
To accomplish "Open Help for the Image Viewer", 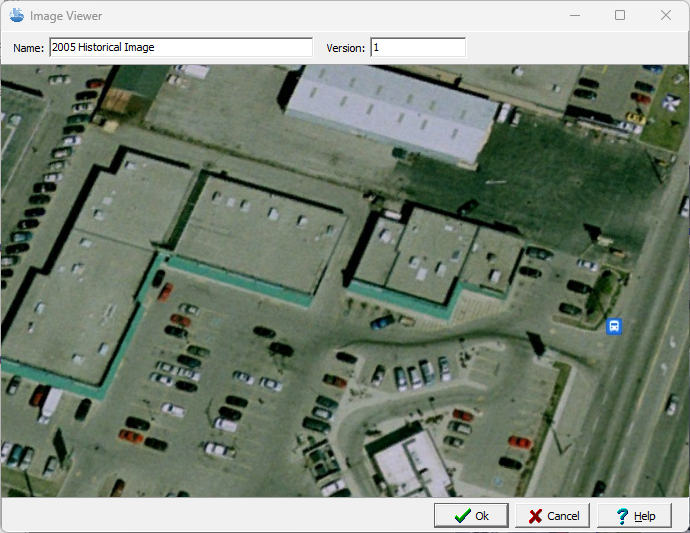I will click(634, 516).
